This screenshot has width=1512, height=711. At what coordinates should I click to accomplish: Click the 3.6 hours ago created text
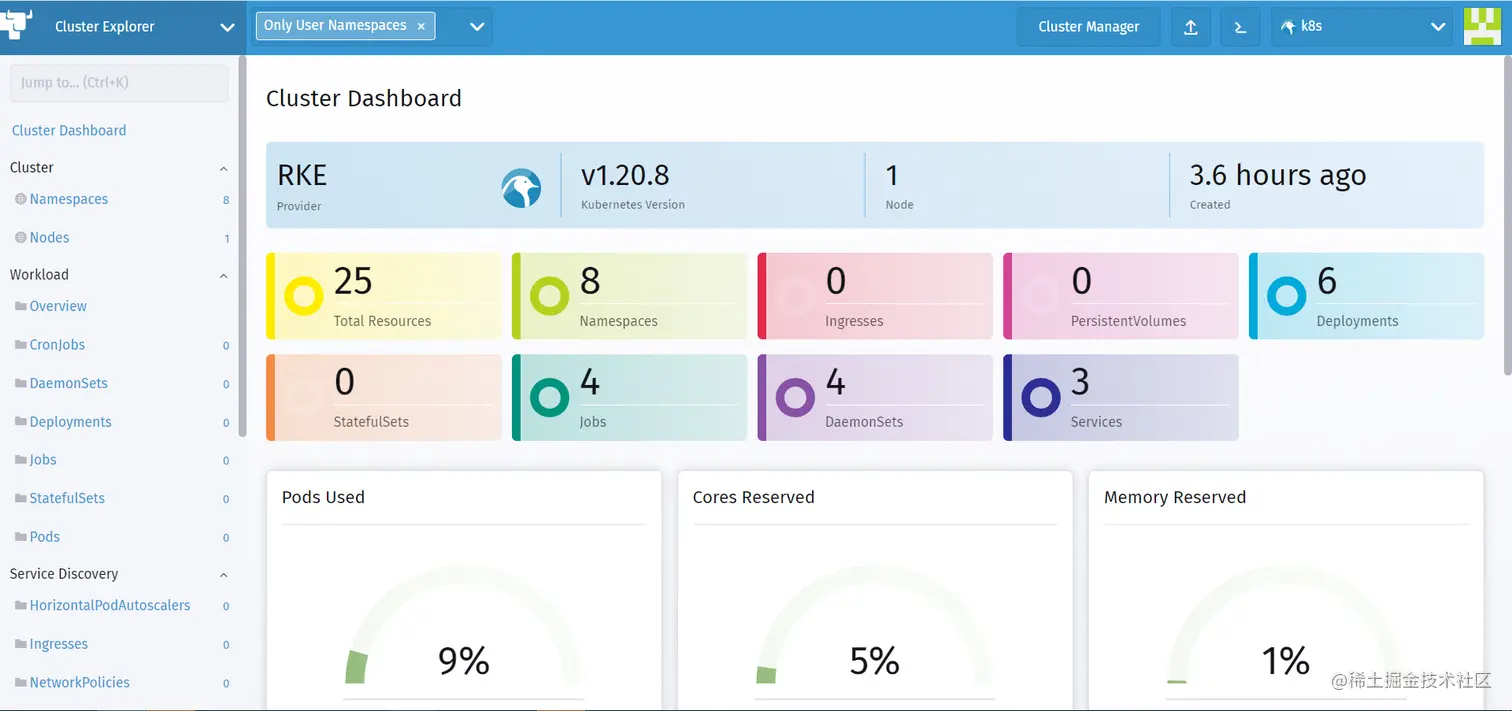click(1278, 175)
